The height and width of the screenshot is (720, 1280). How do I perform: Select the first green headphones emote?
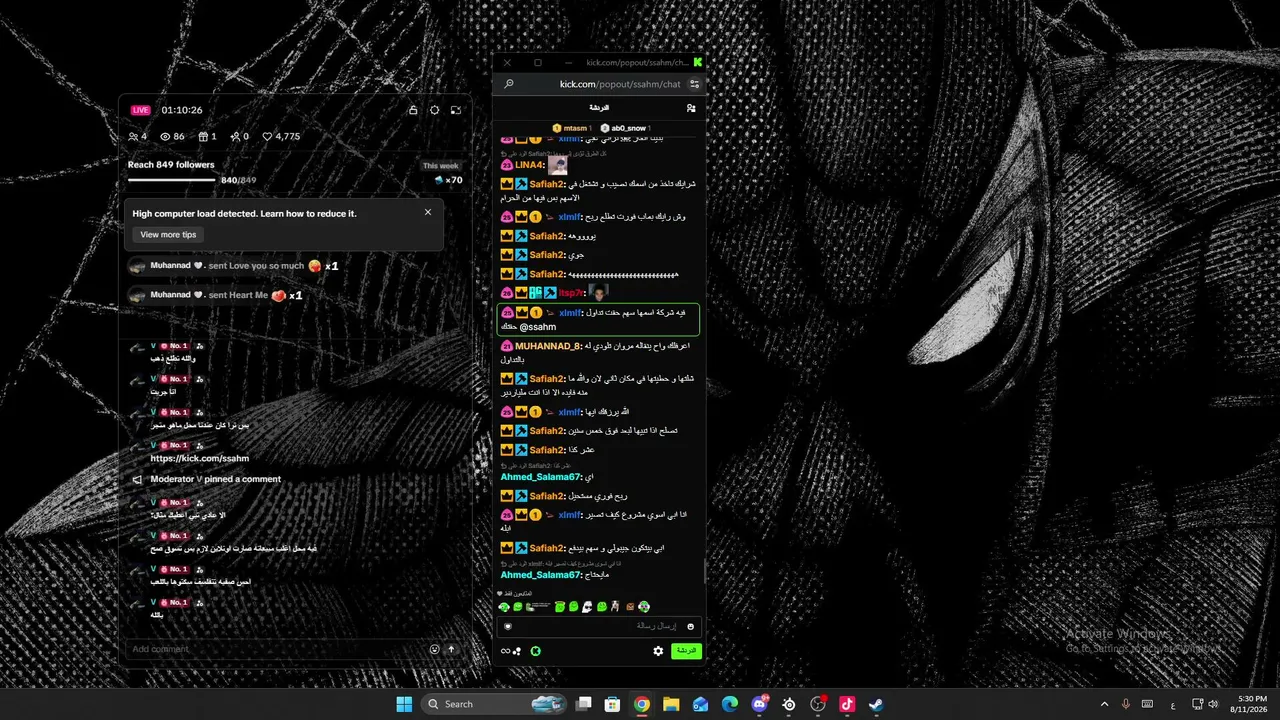[x=504, y=607]
